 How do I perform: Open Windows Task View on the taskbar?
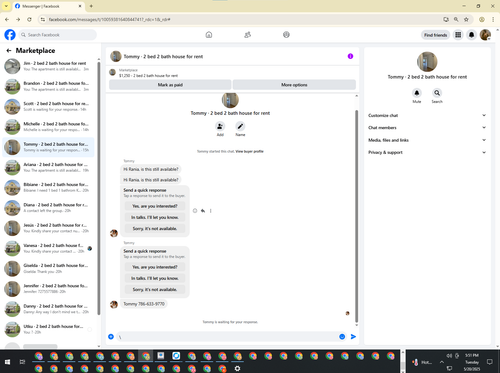pos(22,362)
